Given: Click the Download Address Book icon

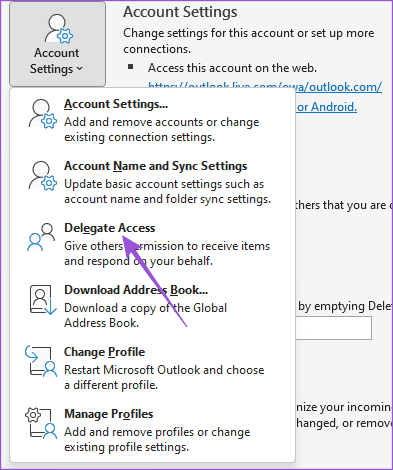Looking at the screenshot, I should point(43,300).
